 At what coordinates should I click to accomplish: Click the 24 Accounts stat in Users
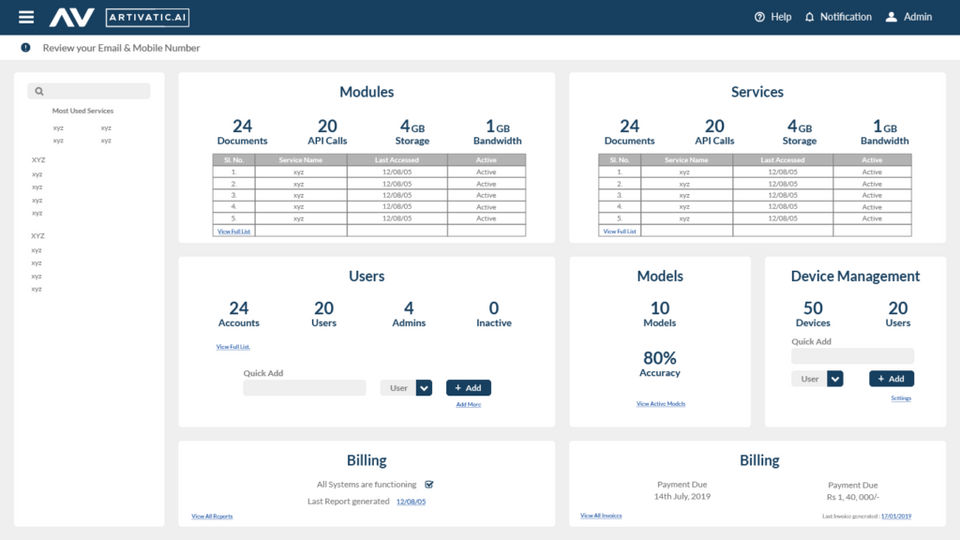[x=239, y=314]
